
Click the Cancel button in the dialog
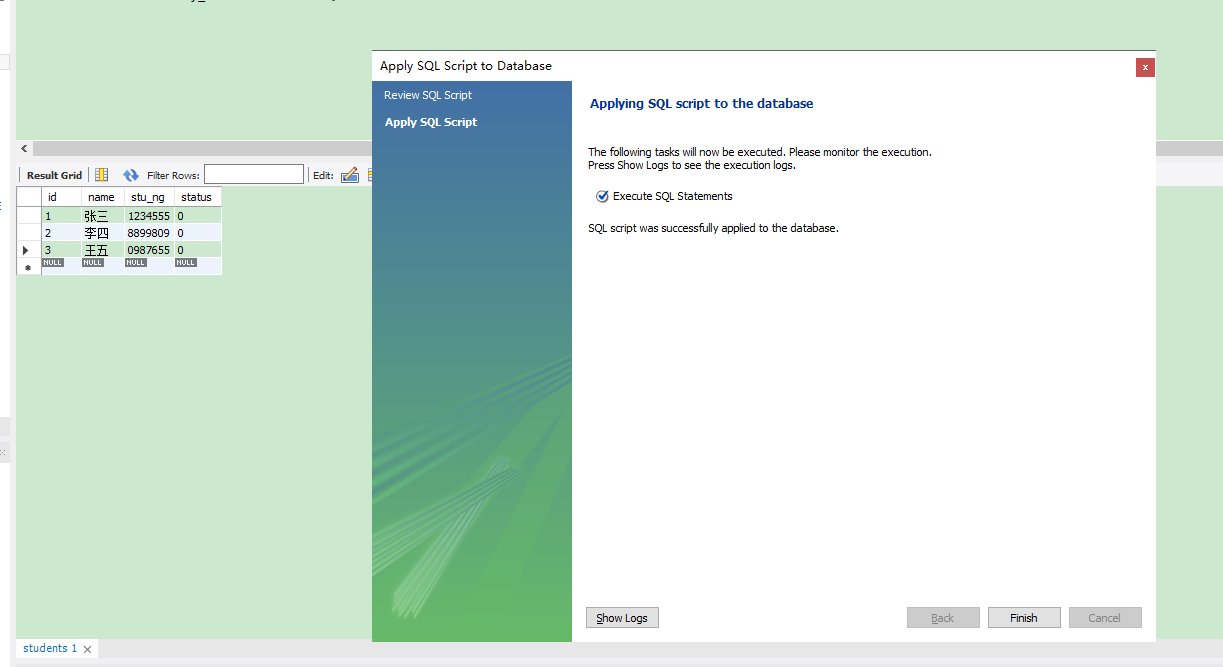(1105, 618)
